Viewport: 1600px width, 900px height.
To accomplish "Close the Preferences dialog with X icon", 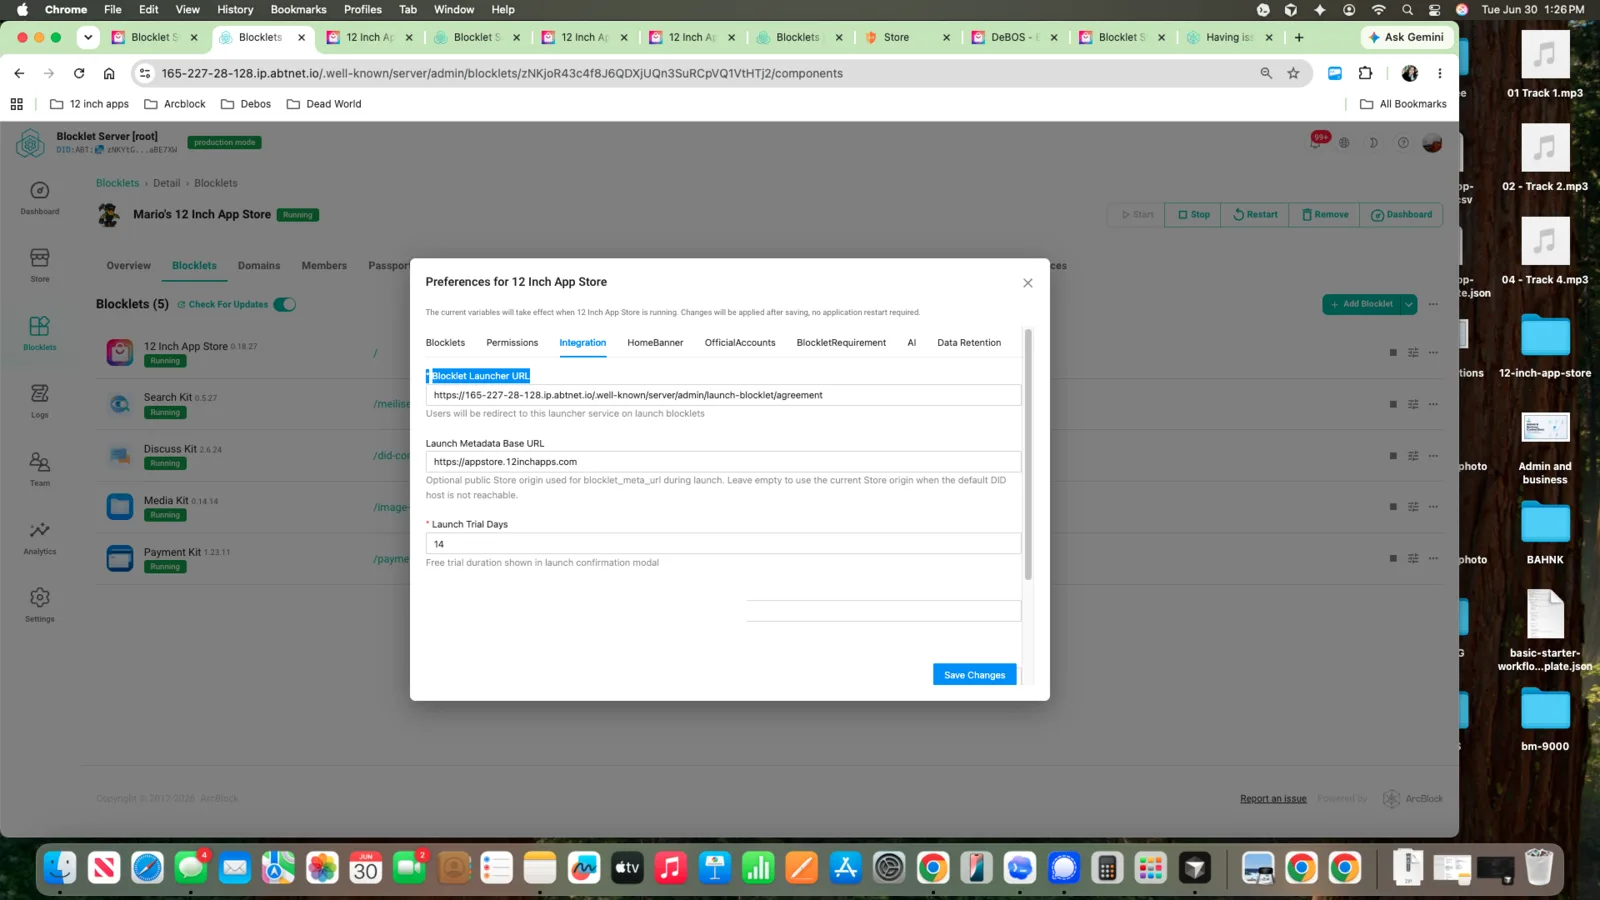I will [1027, 283].
